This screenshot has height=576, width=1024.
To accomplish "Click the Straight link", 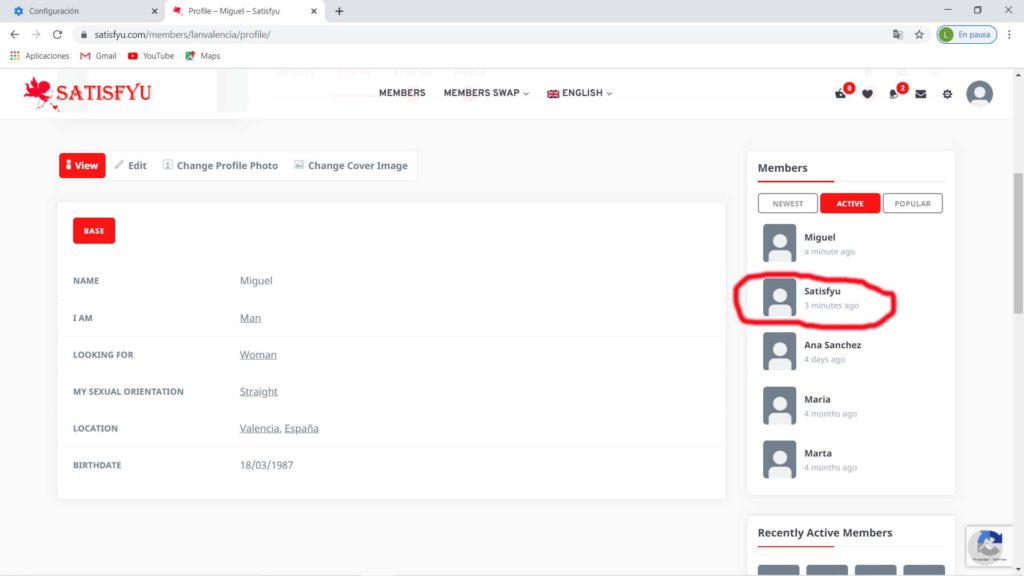I will [x=259, y=391].
